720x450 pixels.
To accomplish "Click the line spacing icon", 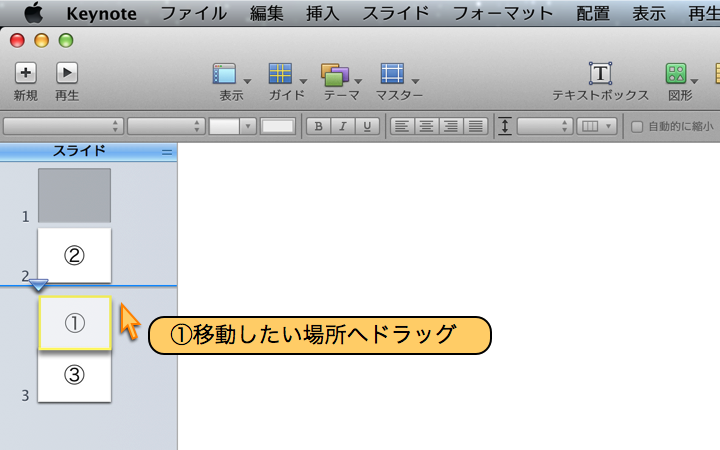I will point(505,126).
